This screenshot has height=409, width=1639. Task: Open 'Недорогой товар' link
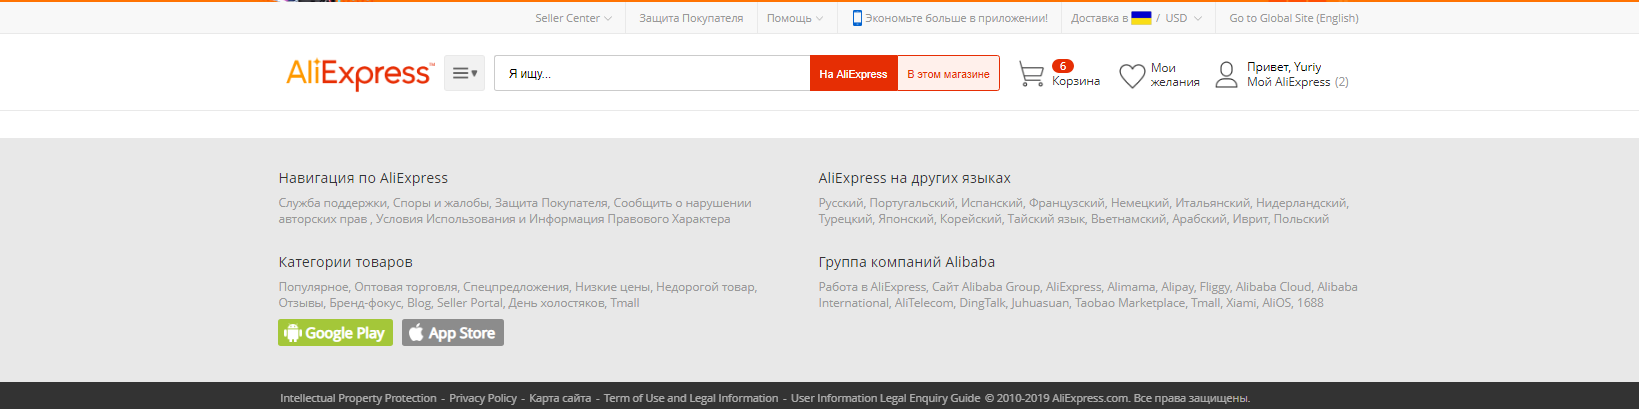tap(706, 287)
